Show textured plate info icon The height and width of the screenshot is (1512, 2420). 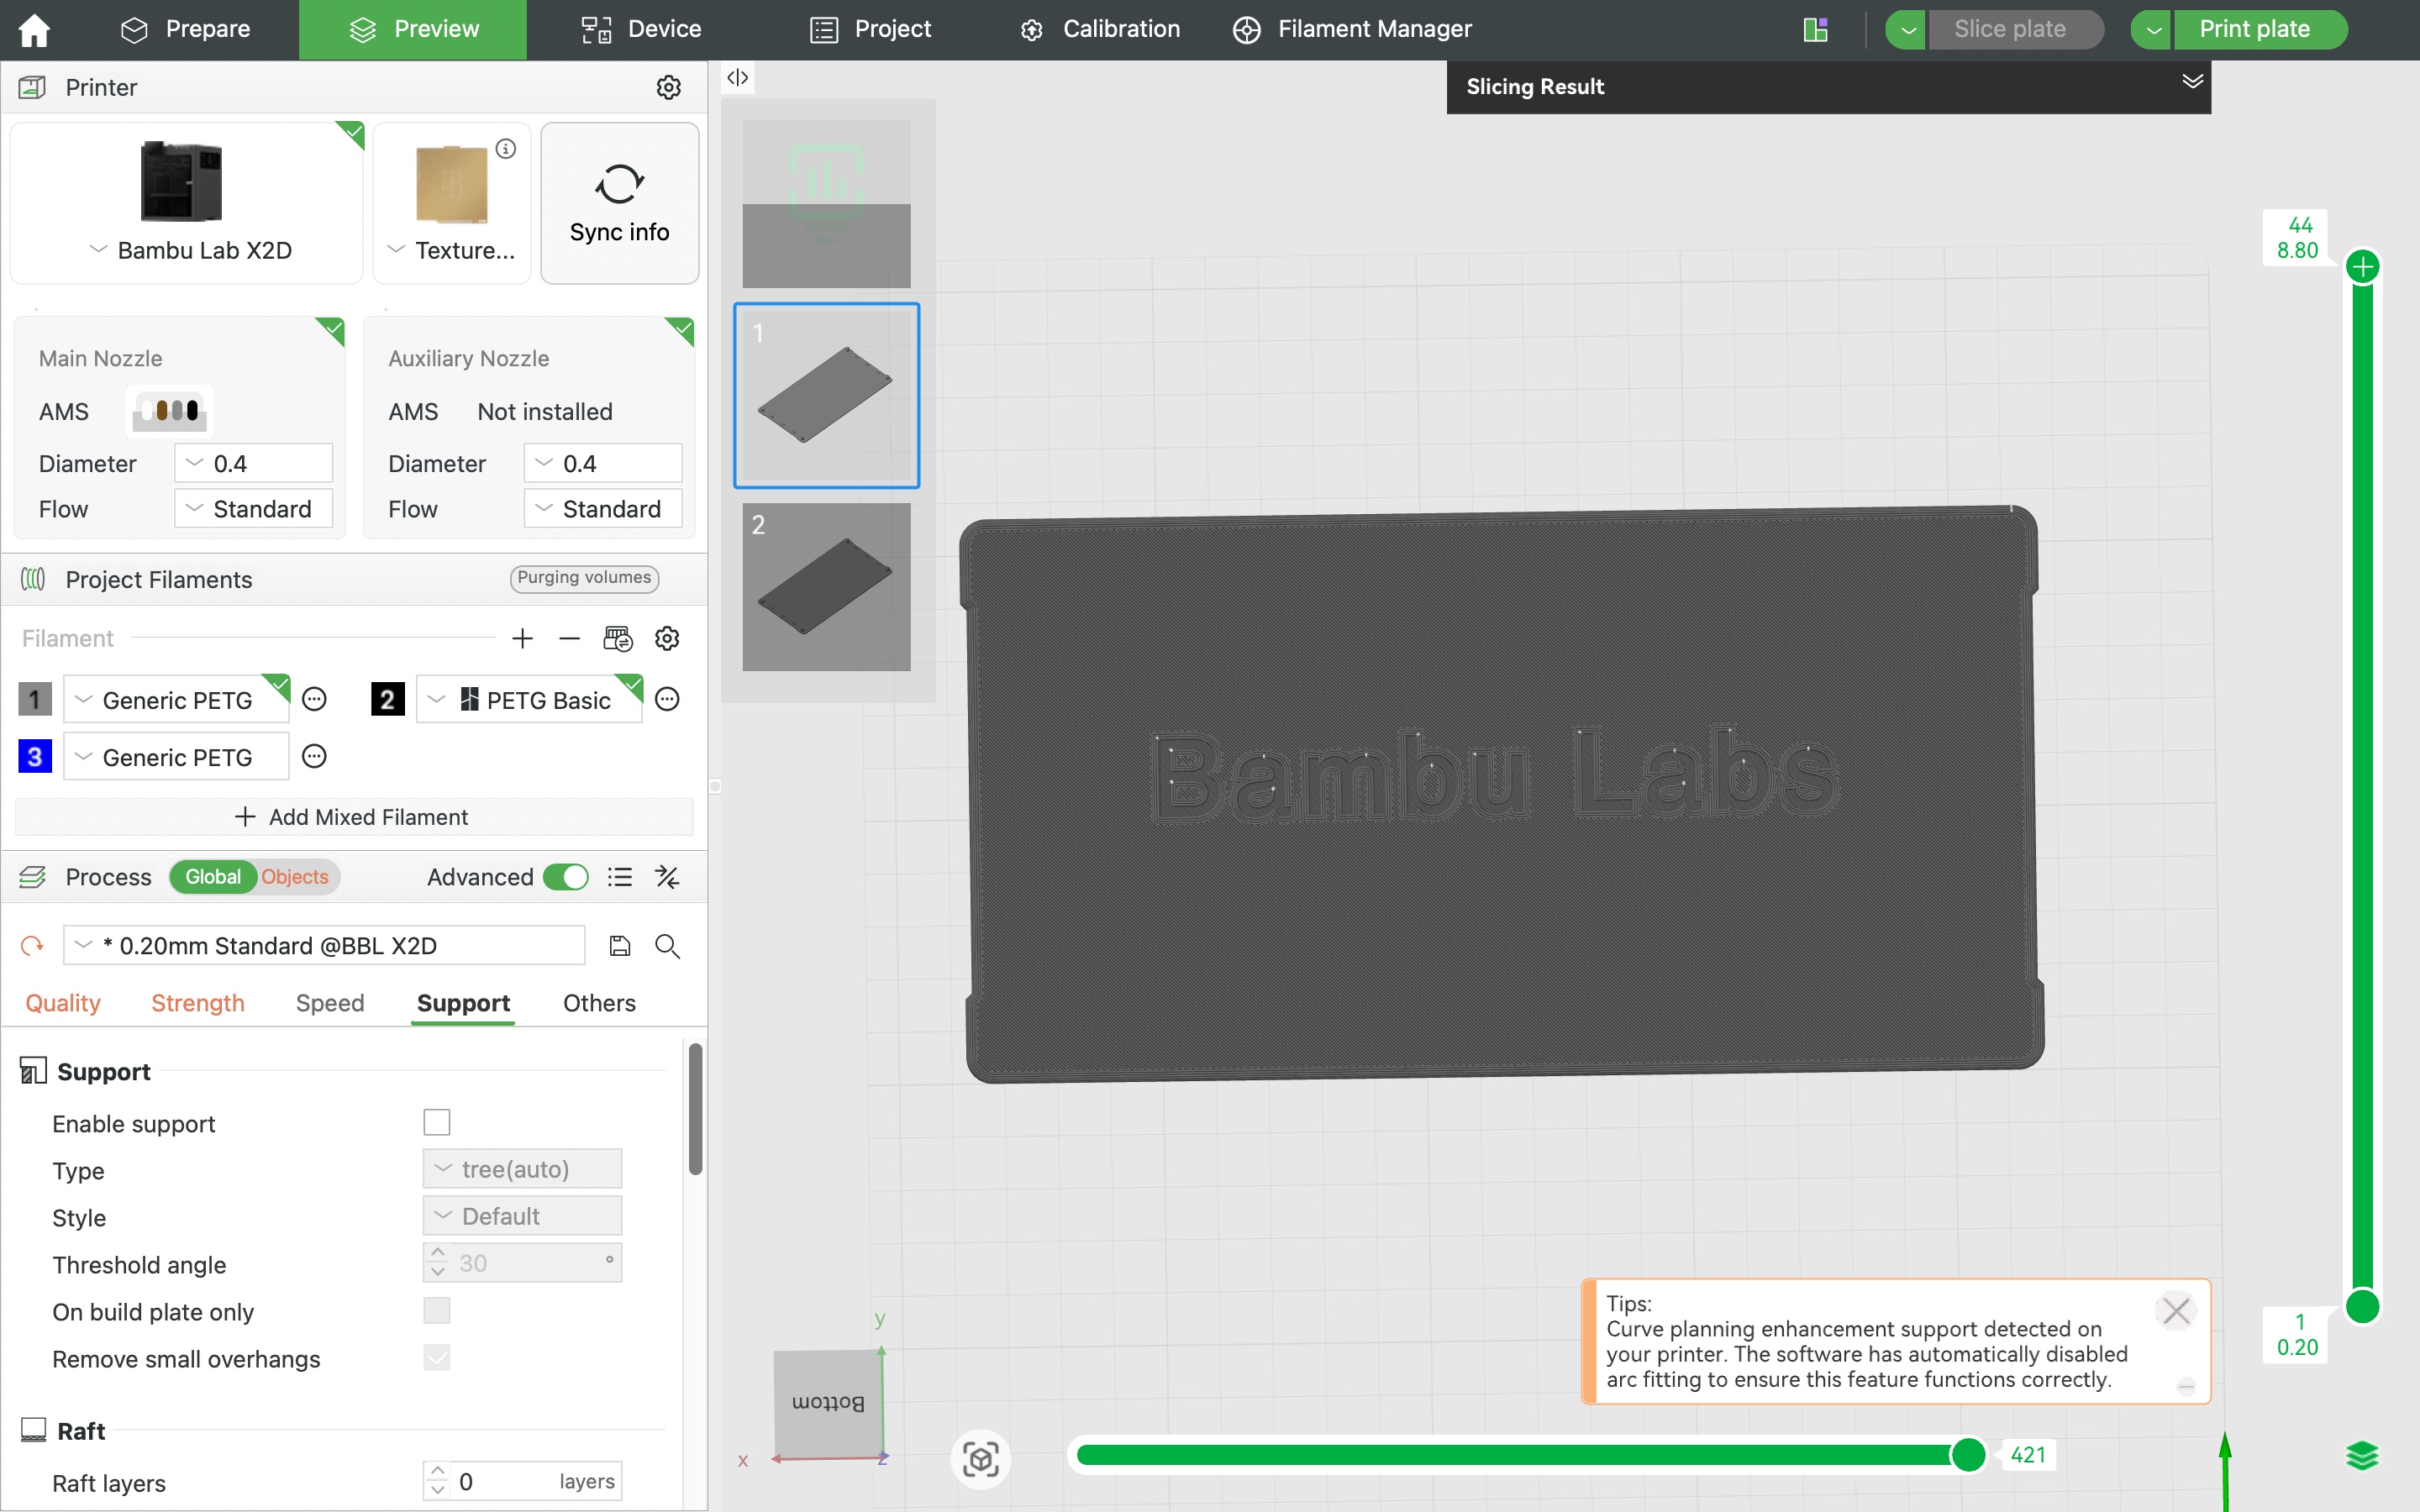tap(506, 148)
